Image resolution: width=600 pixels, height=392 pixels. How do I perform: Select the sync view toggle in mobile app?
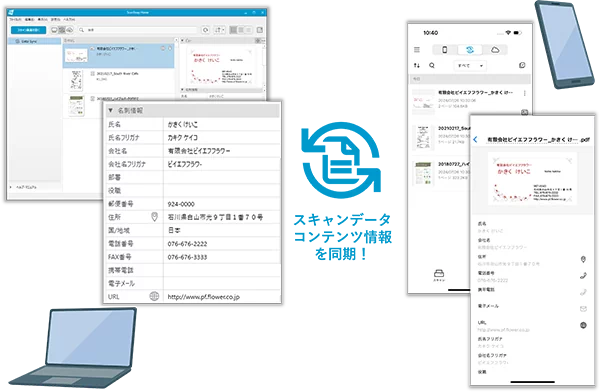(470, 50)
